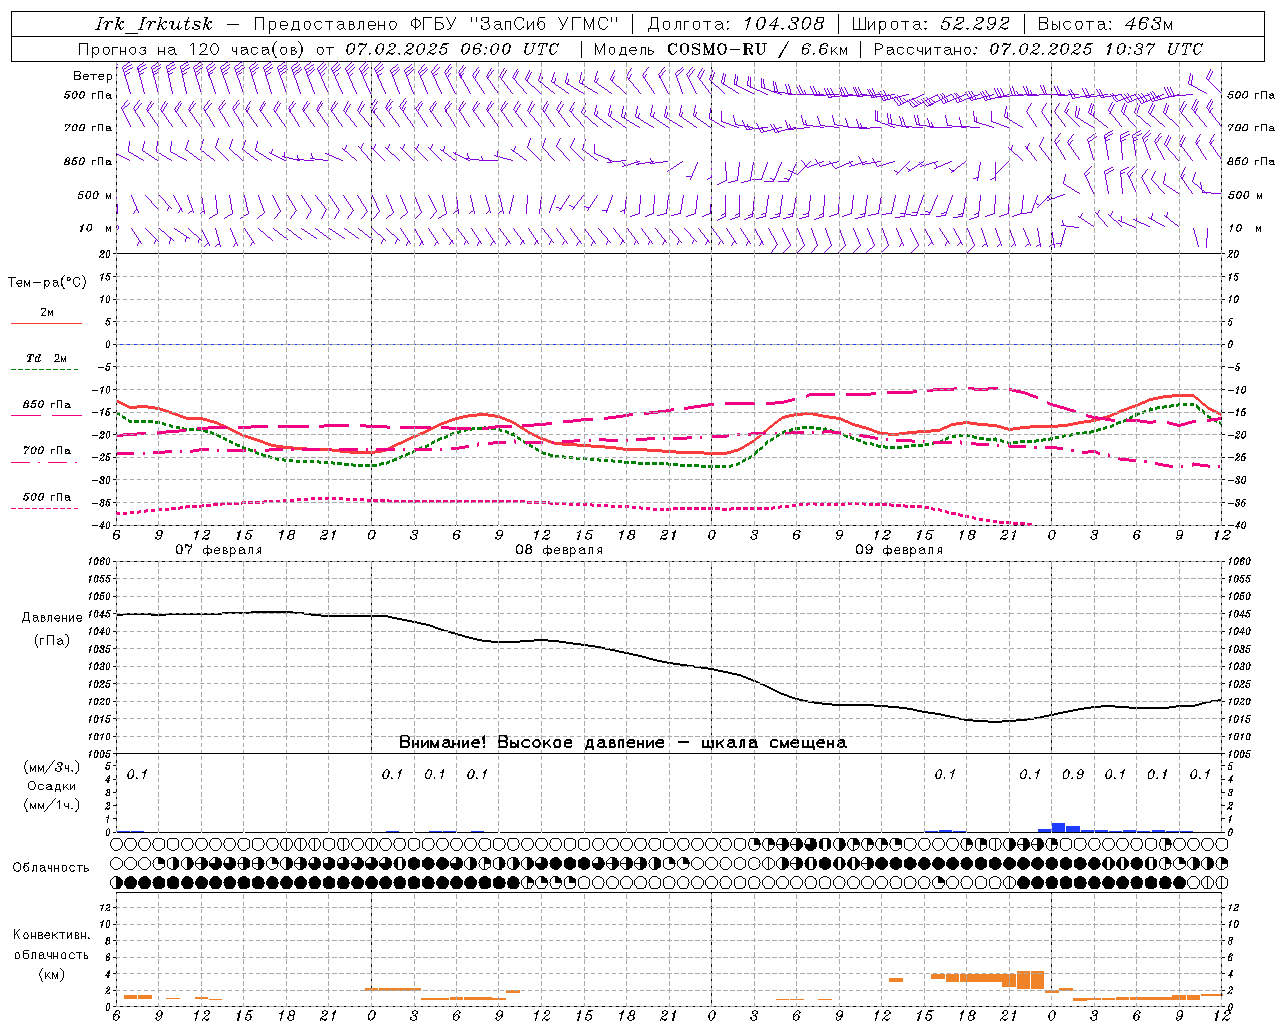Screen dimensions: 1280x1024
Task: Click the '(км)' unit under convective cloudiness
Action: (51, 974)
